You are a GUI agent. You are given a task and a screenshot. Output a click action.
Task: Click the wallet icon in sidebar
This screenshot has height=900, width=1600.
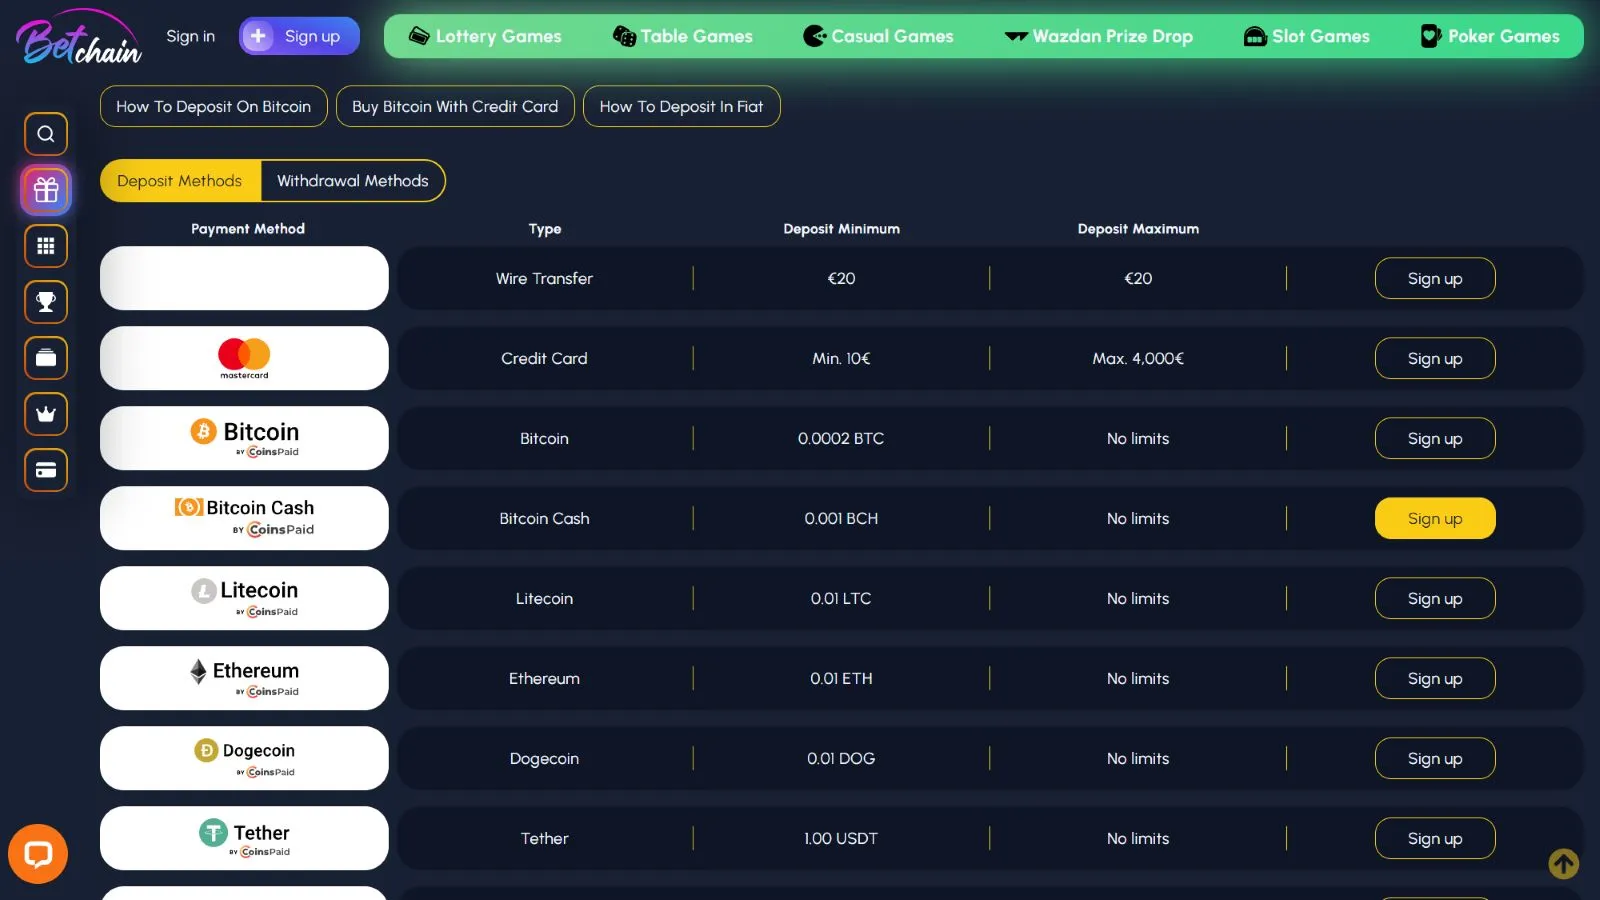point(46,358)
